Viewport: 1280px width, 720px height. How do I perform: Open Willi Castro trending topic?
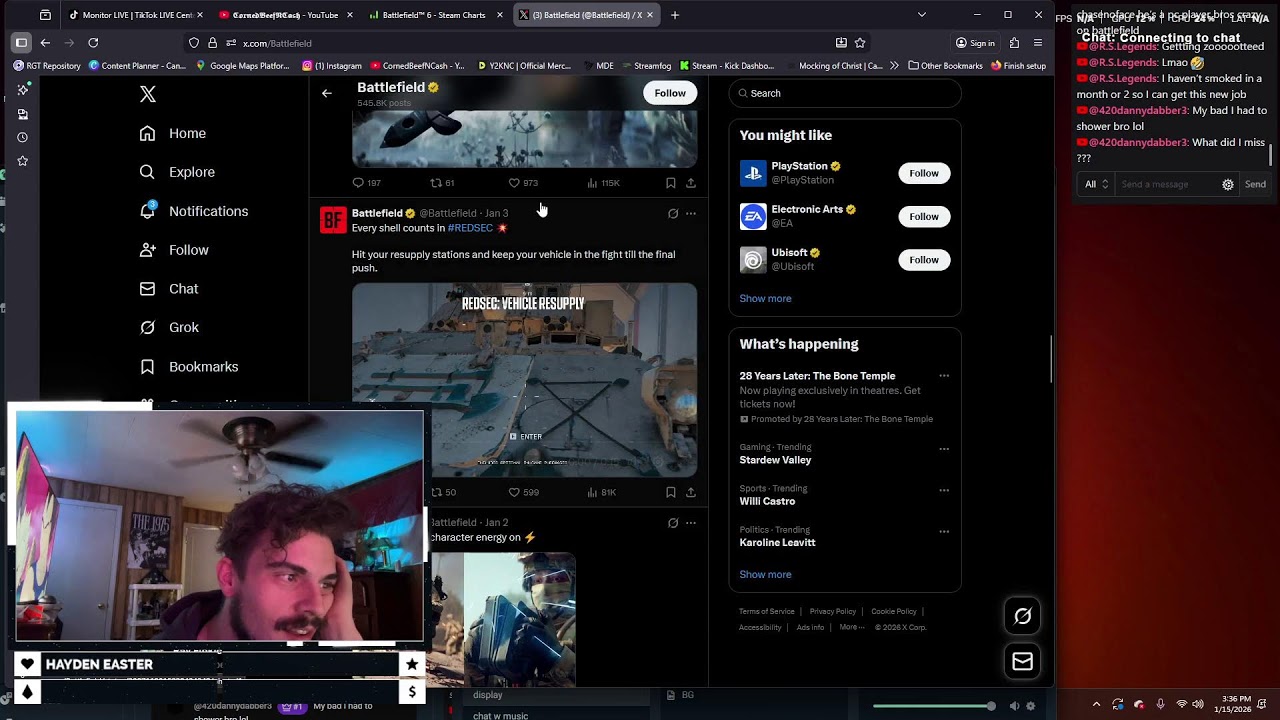tap(767, 501)
